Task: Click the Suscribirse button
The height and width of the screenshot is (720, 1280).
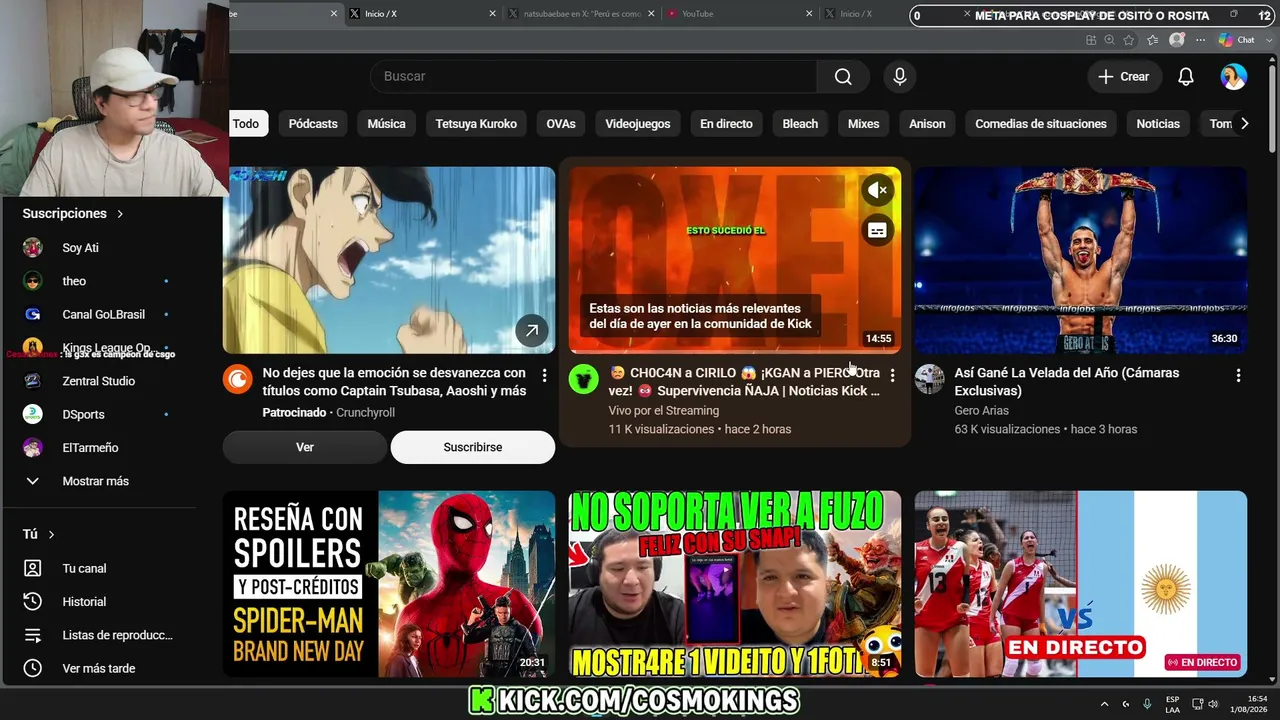Action: (x=473, y=447)
